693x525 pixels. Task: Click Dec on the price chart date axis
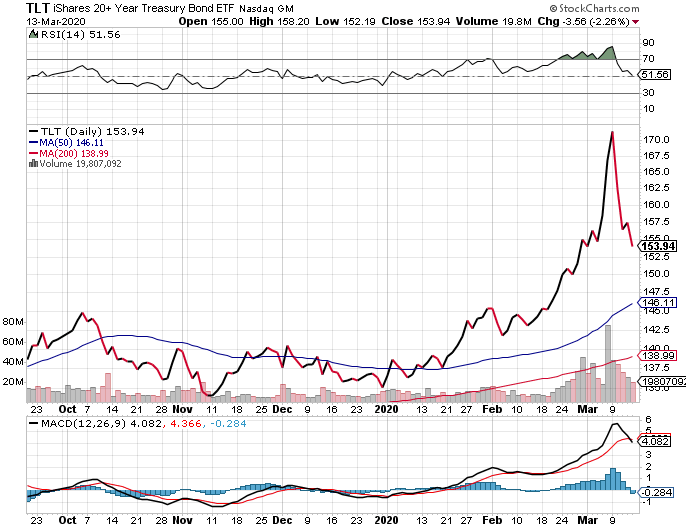point(282,409)
